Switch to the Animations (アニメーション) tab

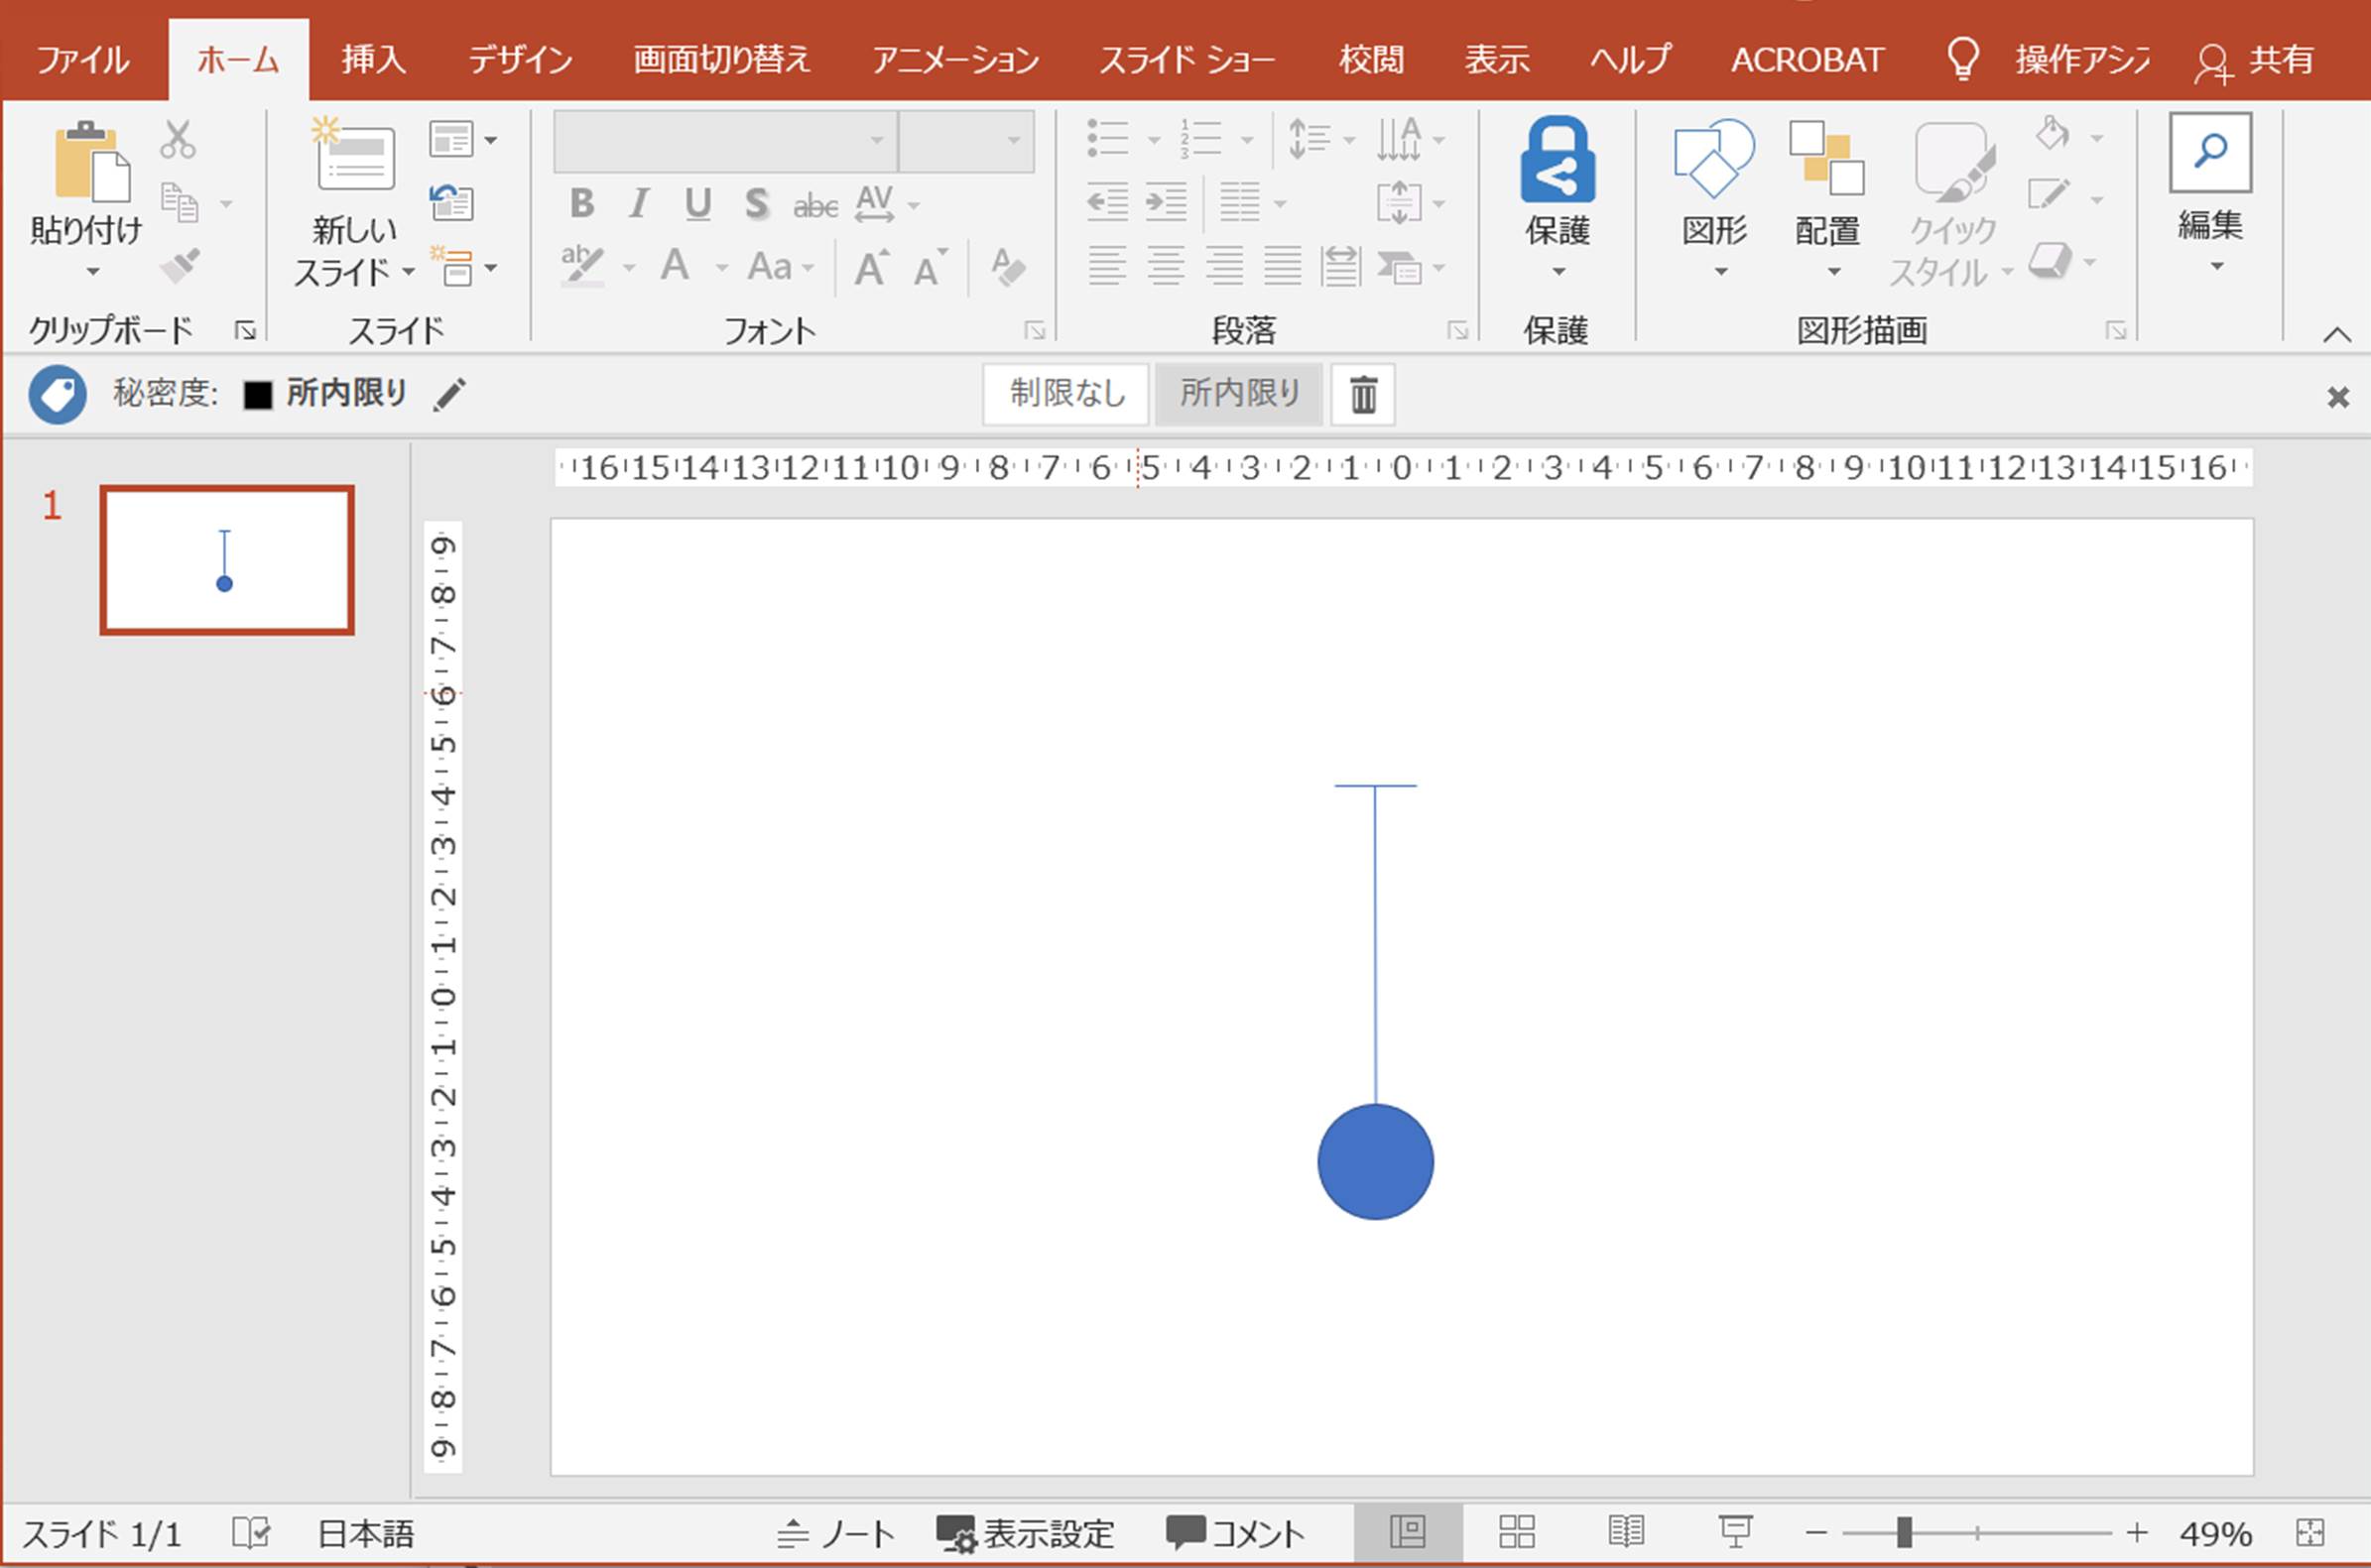[955, 60]
